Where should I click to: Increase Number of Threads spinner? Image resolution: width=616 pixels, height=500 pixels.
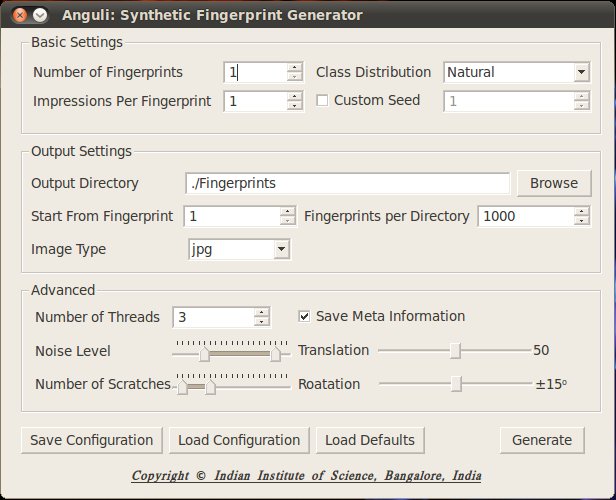[262, 312]
